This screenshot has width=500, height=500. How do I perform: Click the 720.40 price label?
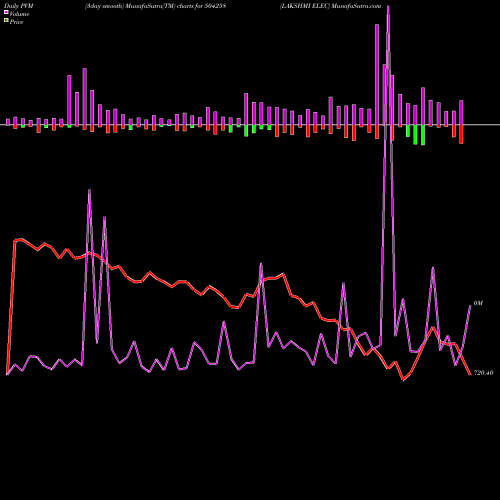(x=483, y=373)
